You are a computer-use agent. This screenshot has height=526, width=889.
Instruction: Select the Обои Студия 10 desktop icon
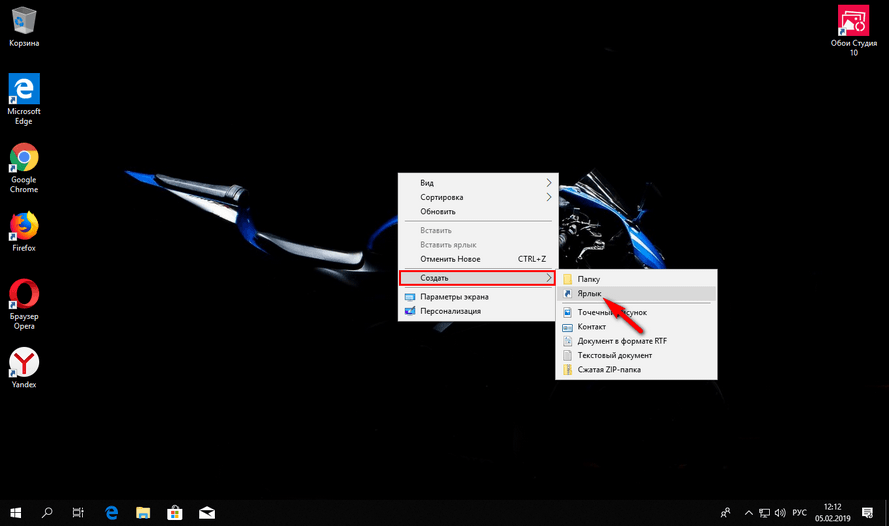coord(853,31)
